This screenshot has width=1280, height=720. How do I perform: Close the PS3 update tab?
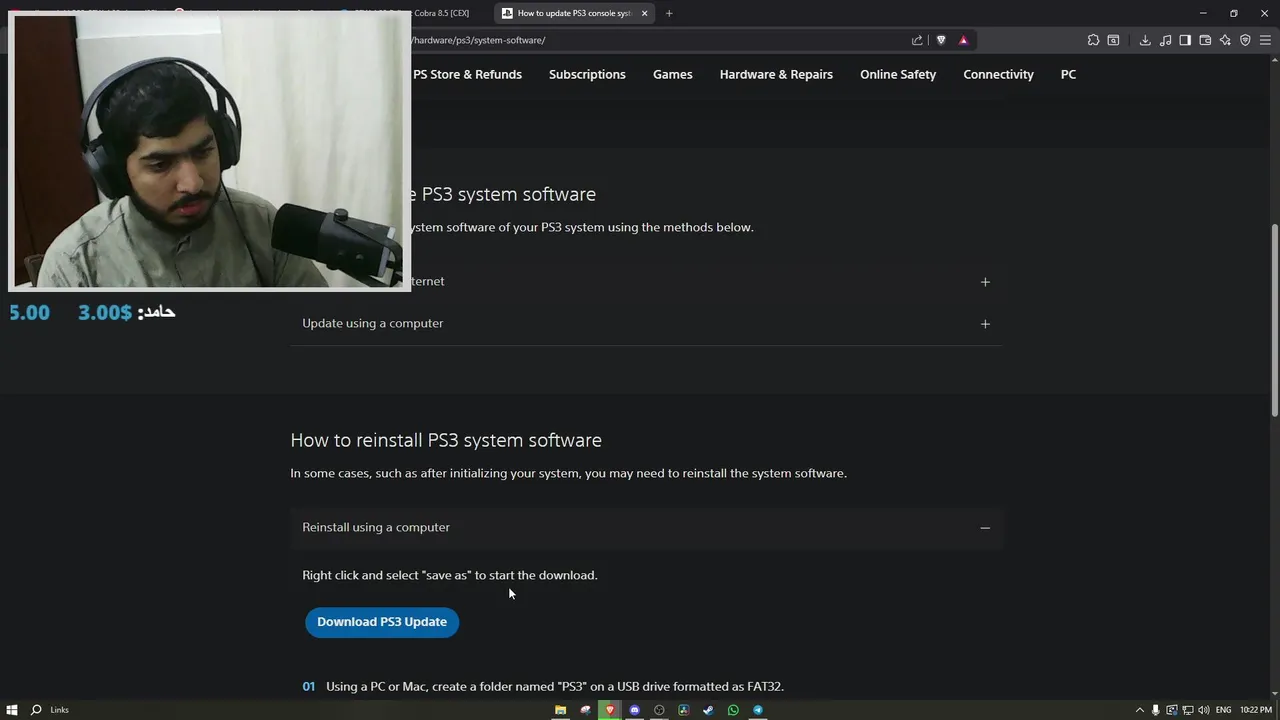tap(644, 13)
